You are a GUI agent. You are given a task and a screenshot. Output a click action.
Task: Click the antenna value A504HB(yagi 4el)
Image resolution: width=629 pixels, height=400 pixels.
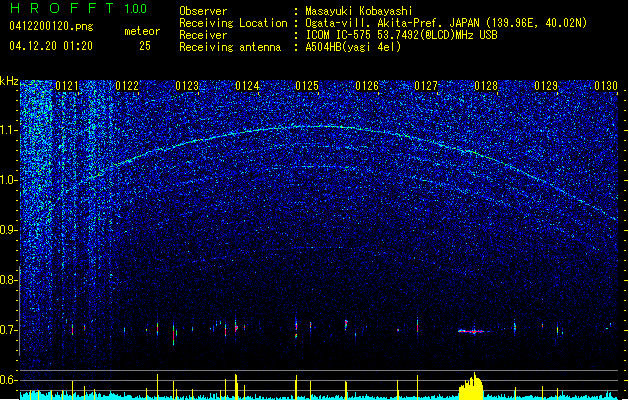(x=353, y=47)
